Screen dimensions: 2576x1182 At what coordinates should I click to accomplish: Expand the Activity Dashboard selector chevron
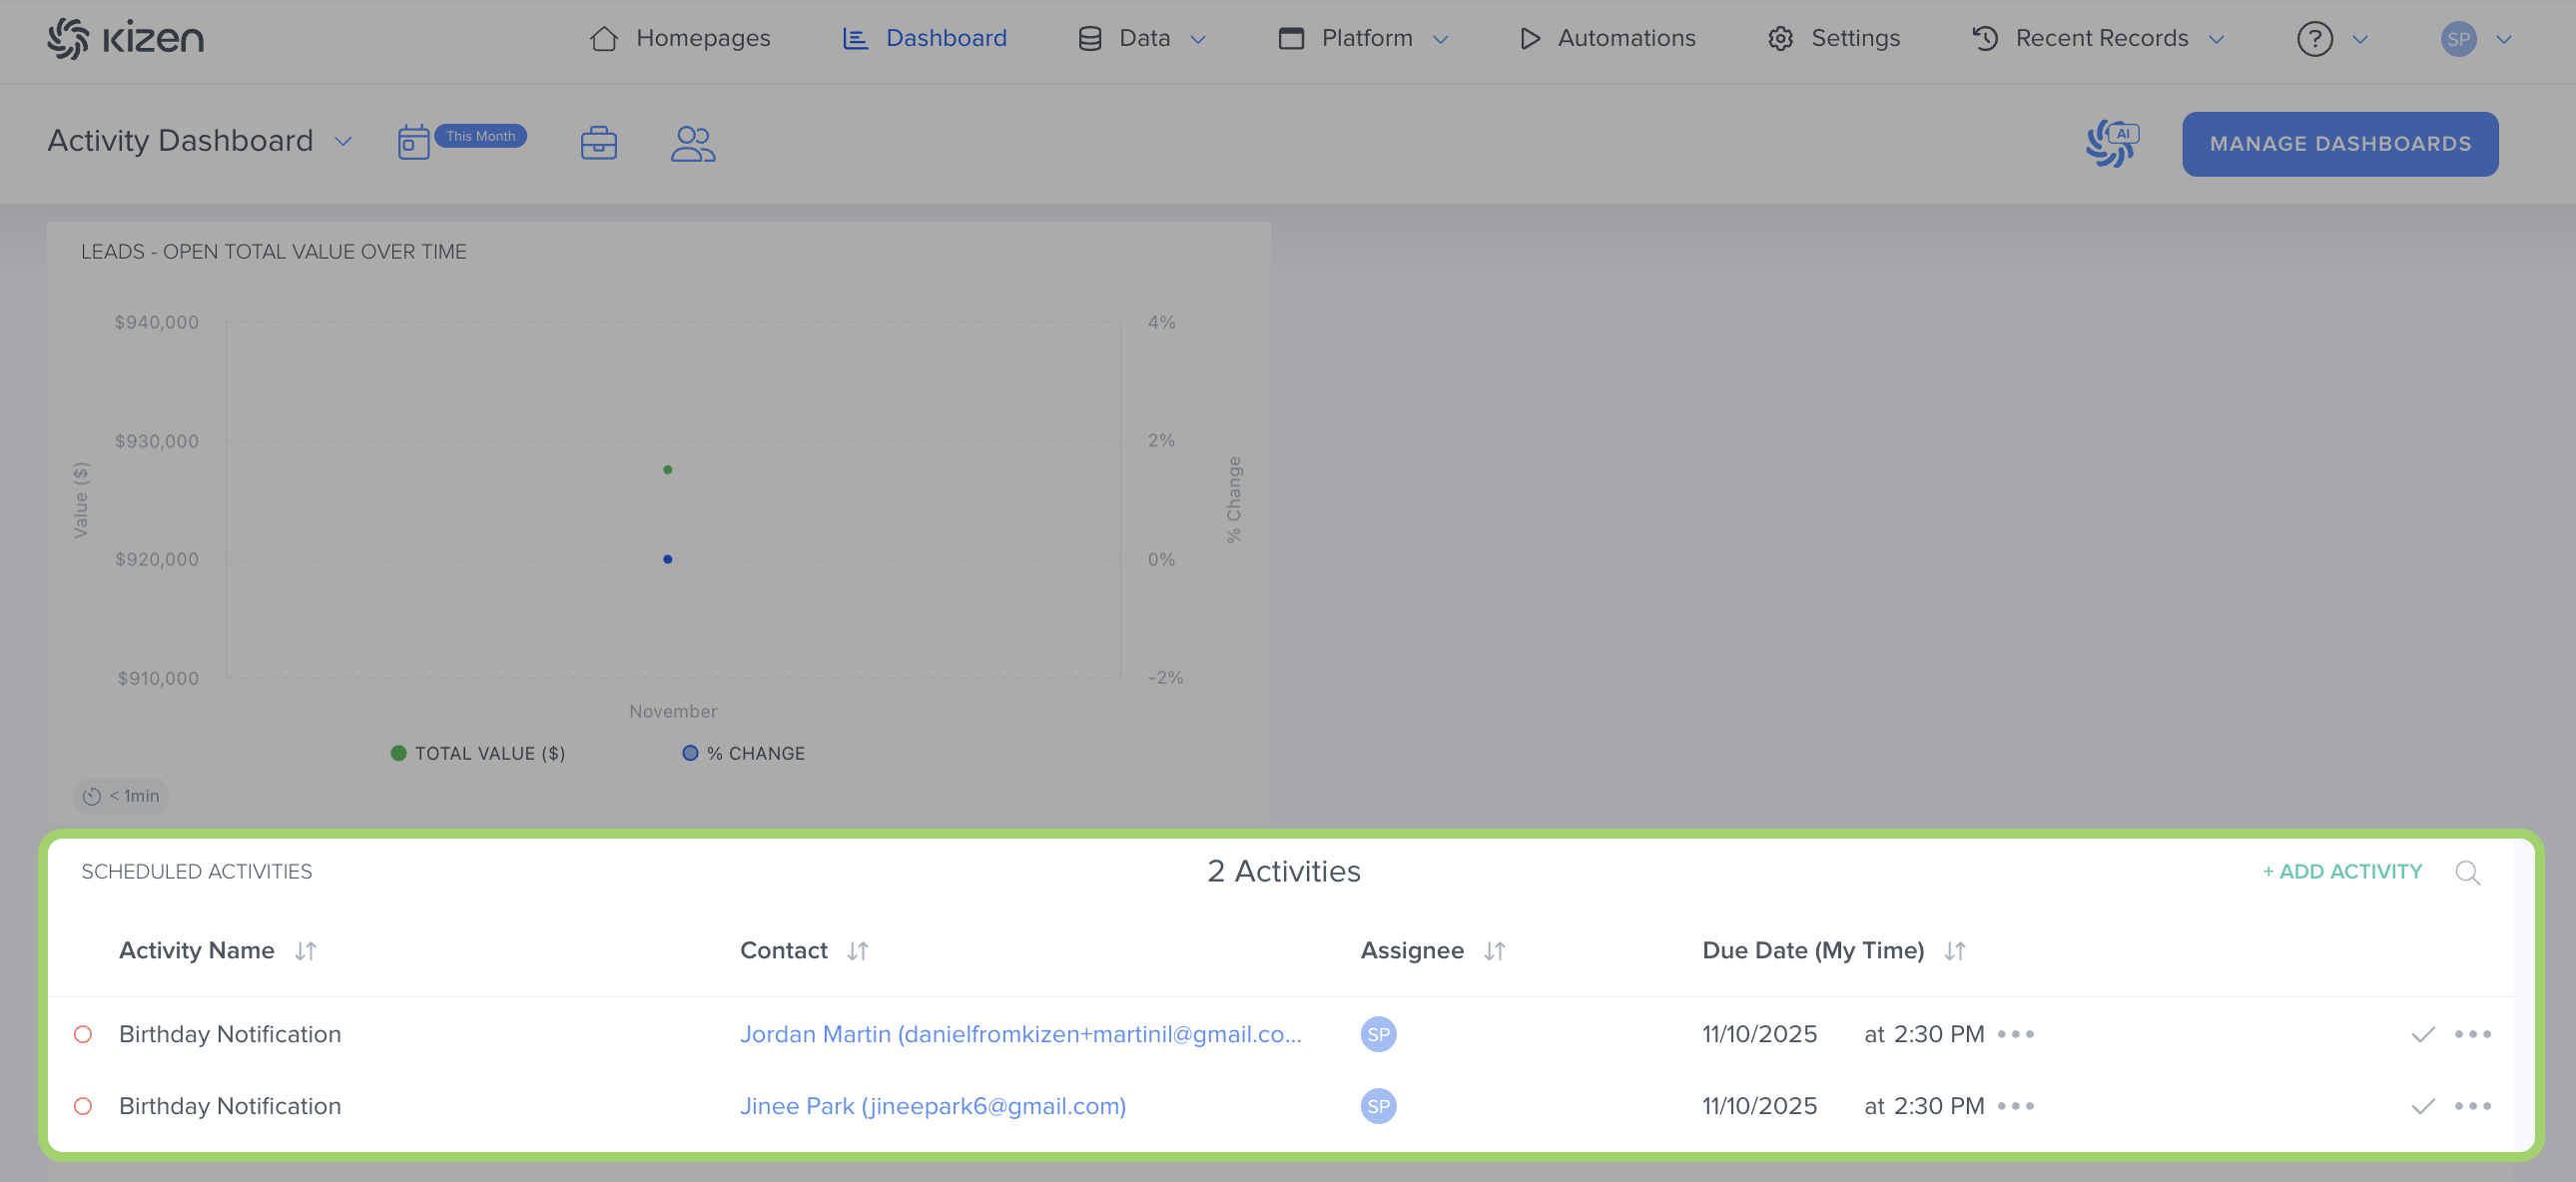(343, 142)
